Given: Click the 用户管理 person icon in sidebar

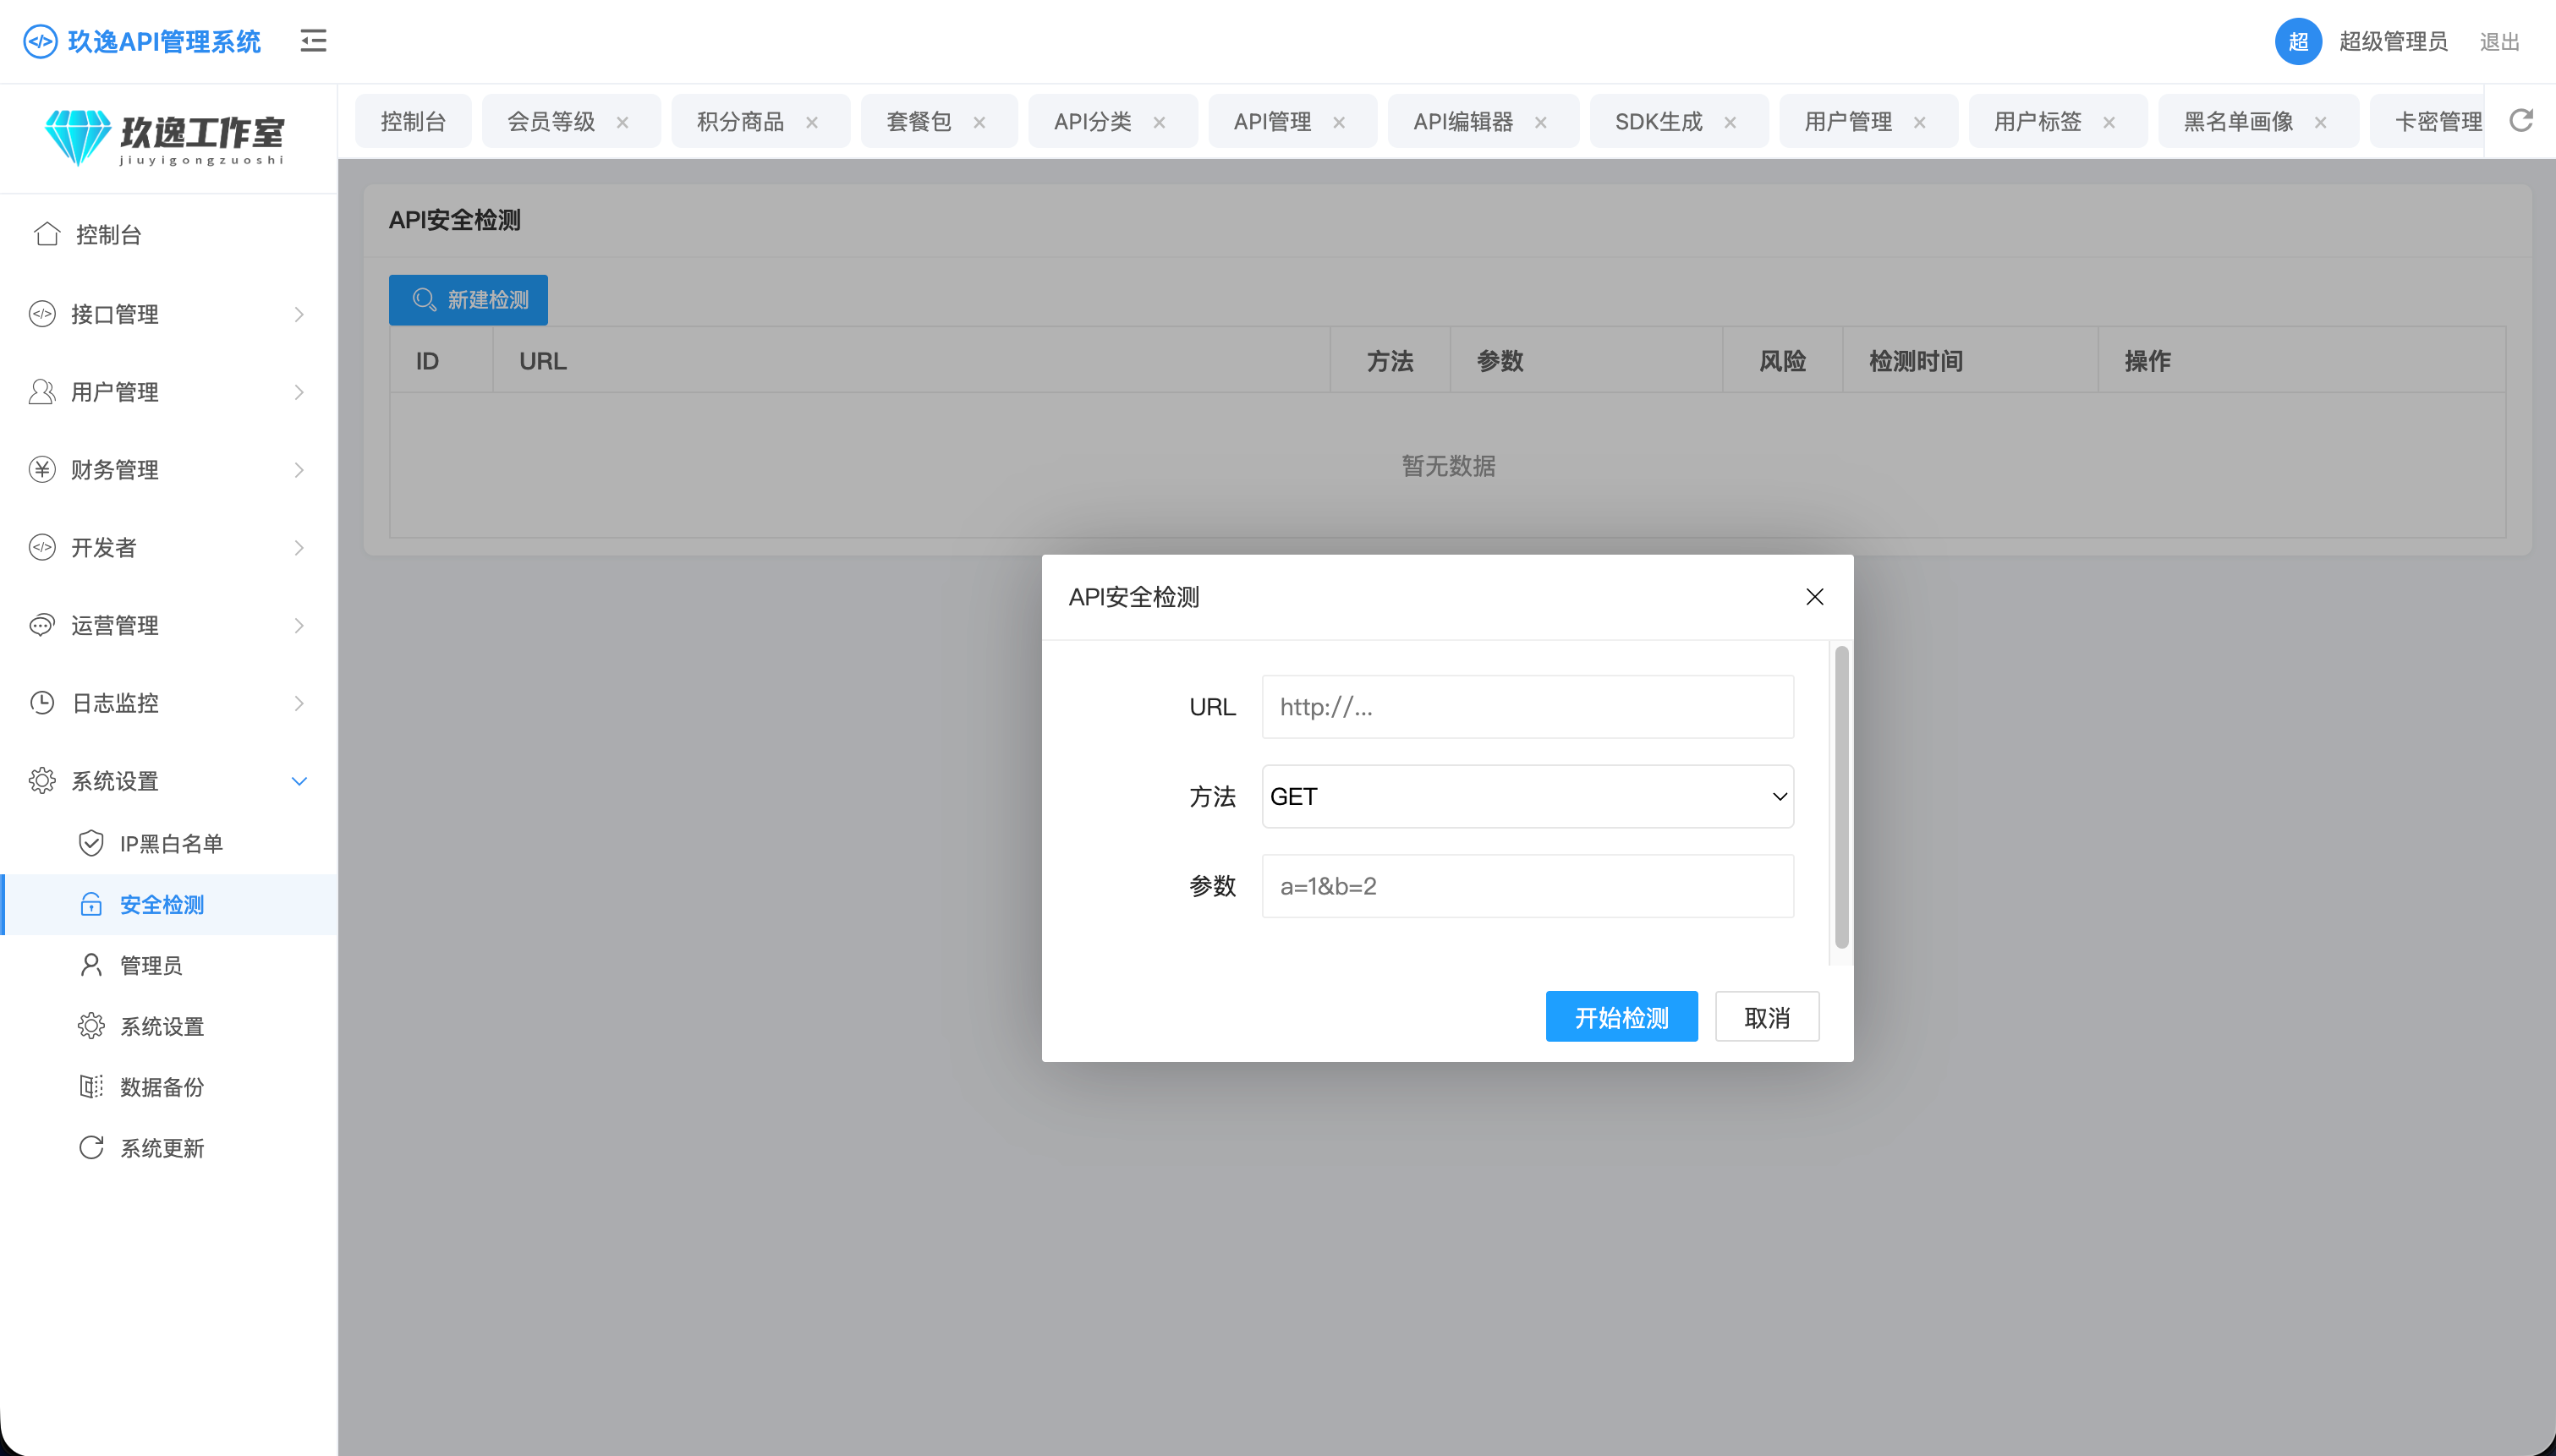Looking at the screenshot, I should coord(42,392).
